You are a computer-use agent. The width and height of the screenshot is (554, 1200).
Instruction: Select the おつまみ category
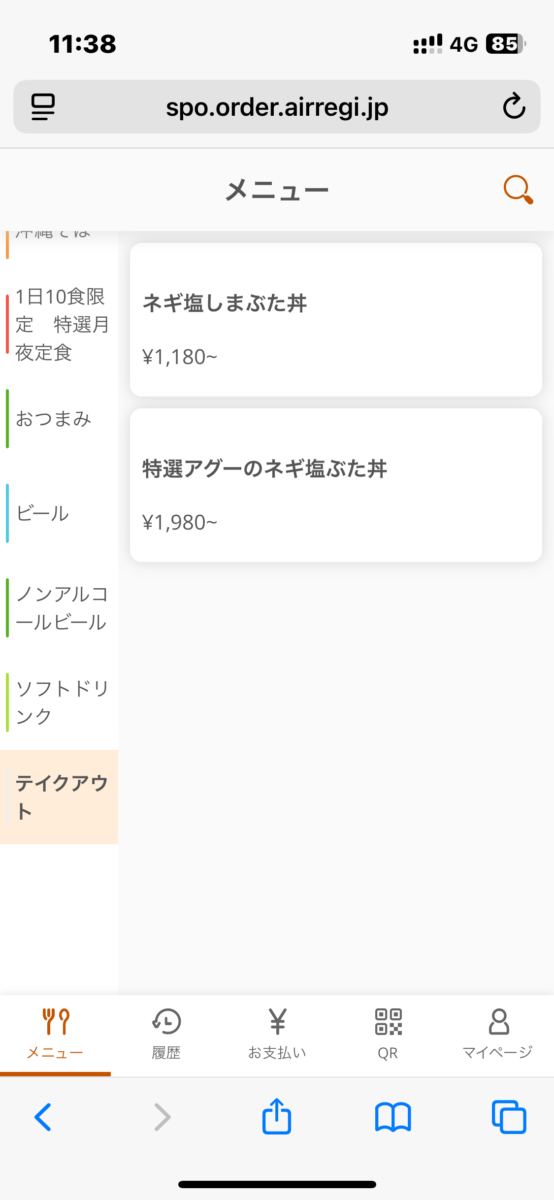tap(59, 419)
